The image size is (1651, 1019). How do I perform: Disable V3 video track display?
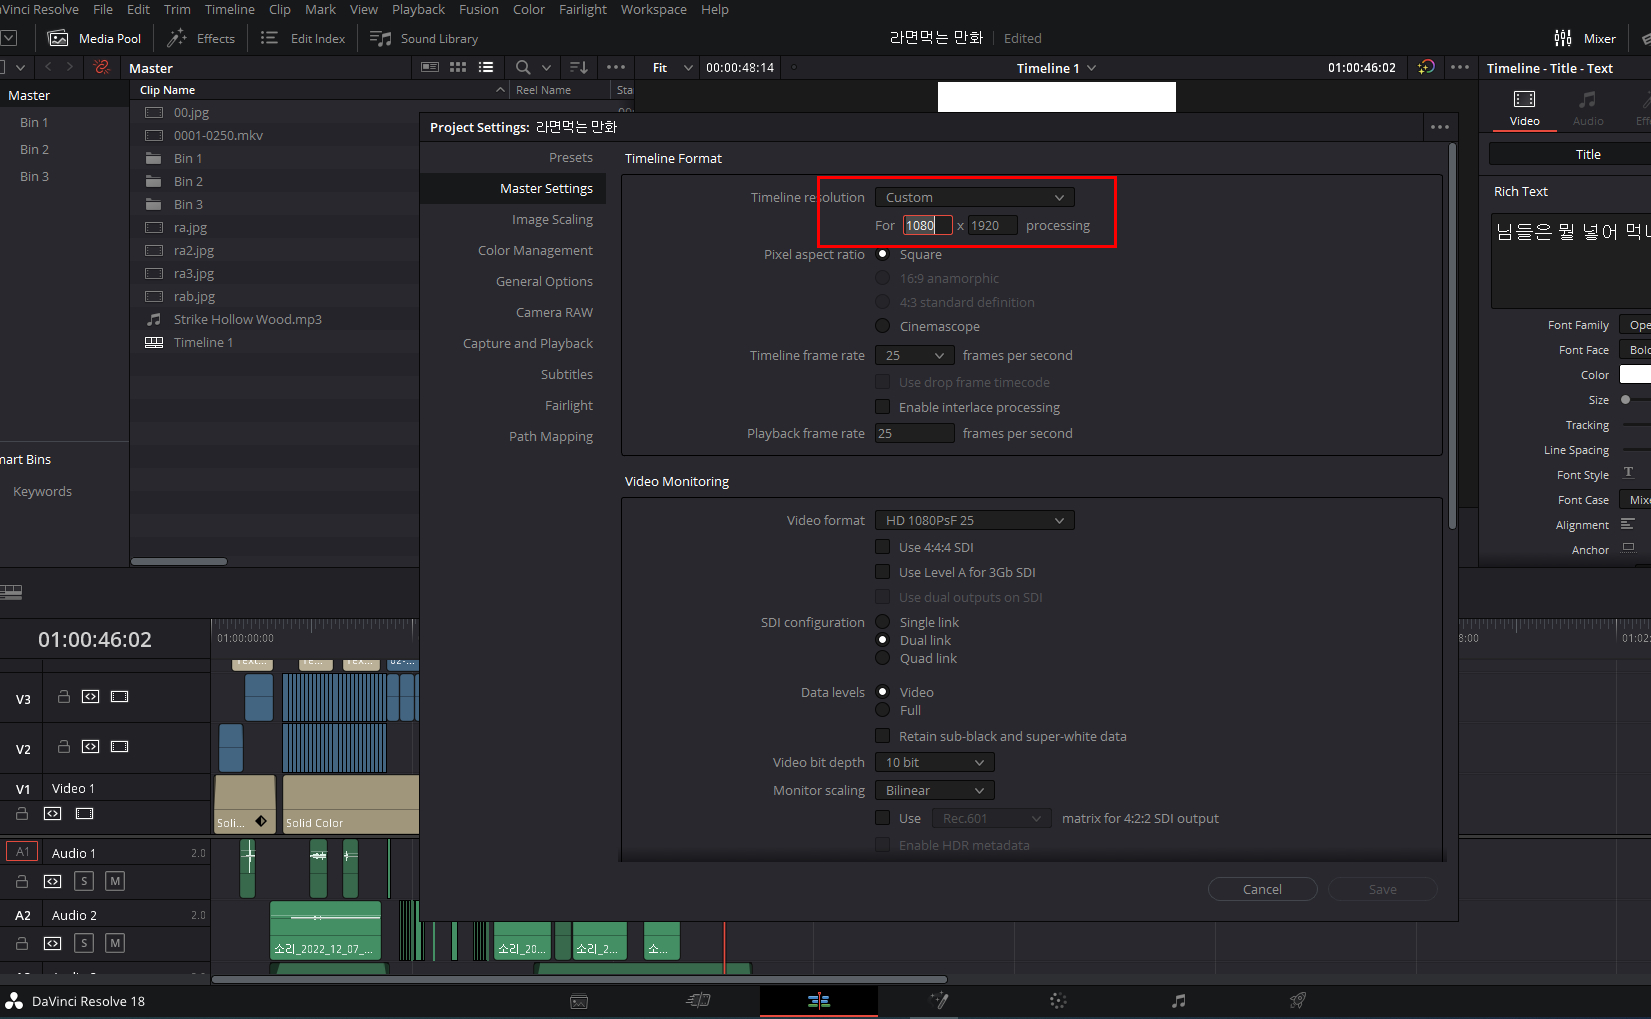click(x=119, y=696)
